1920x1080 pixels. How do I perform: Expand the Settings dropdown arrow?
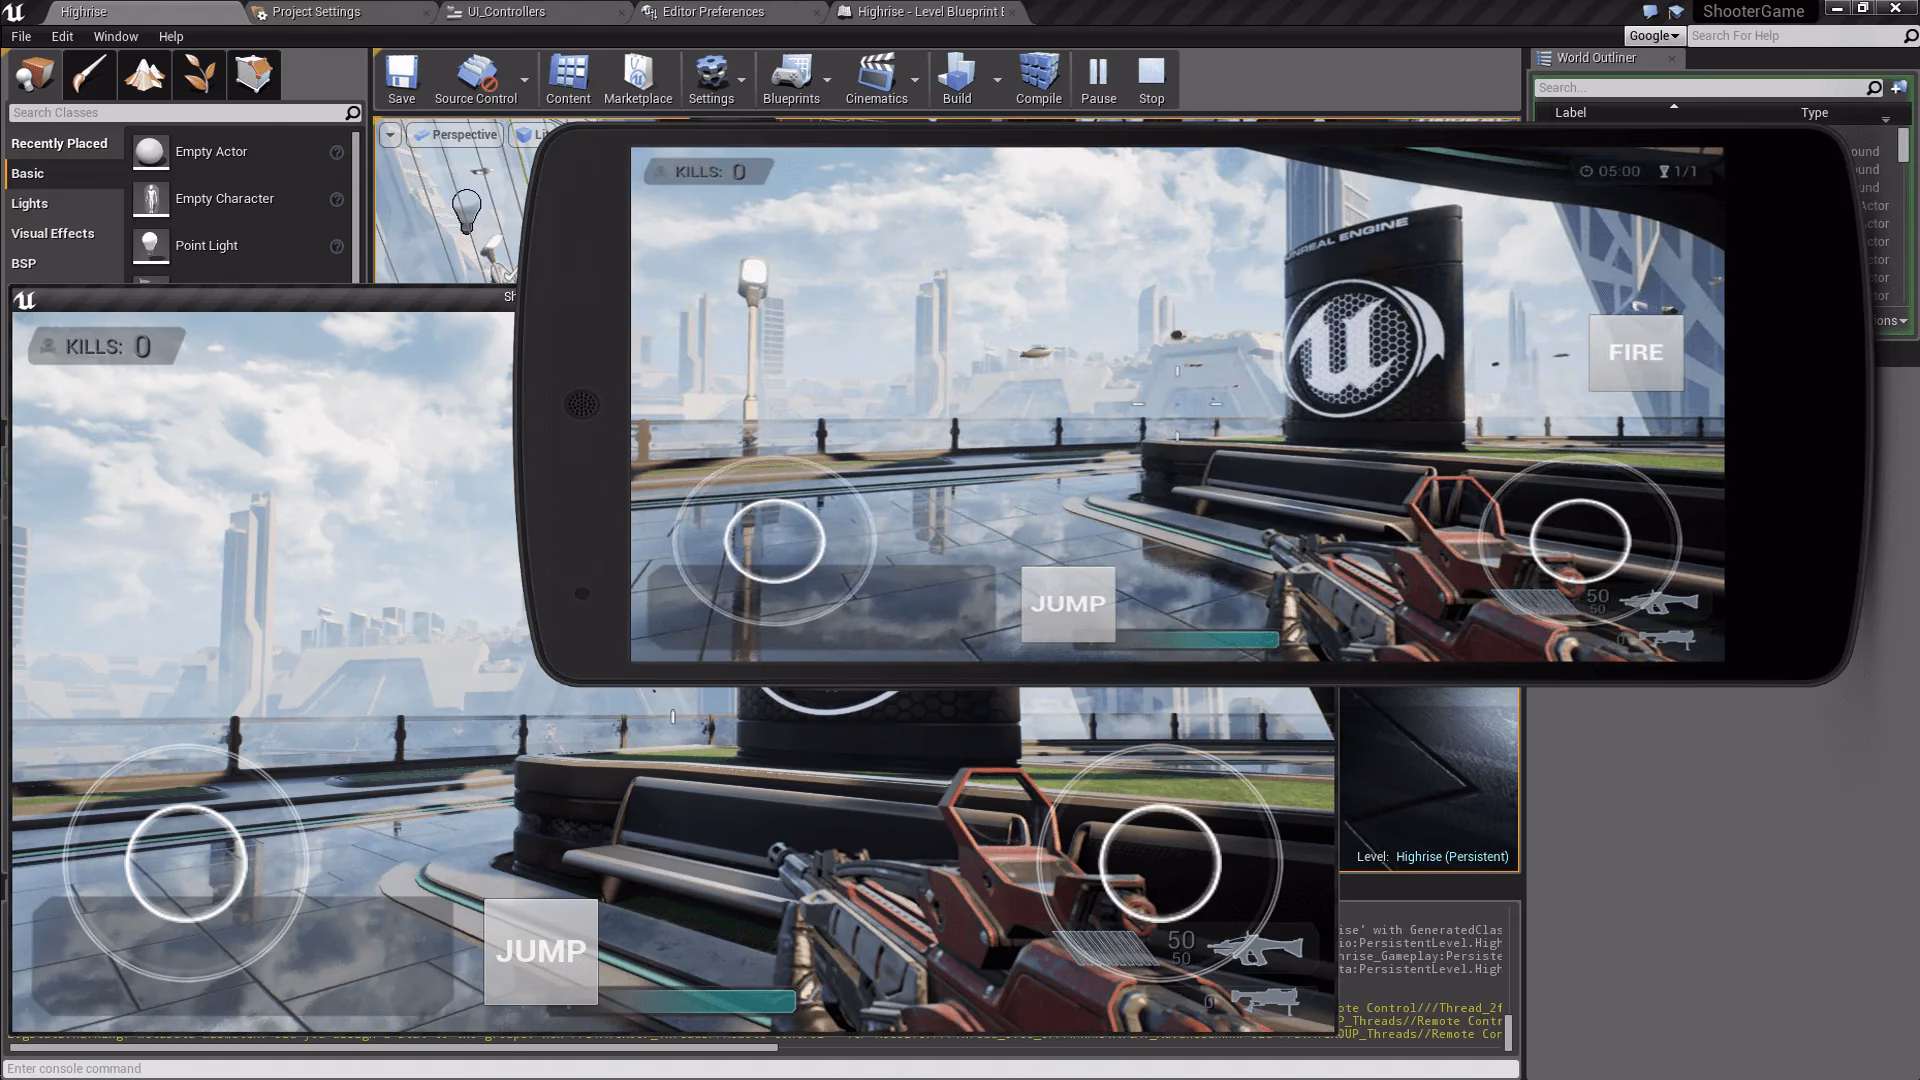[x=741, y=80]
